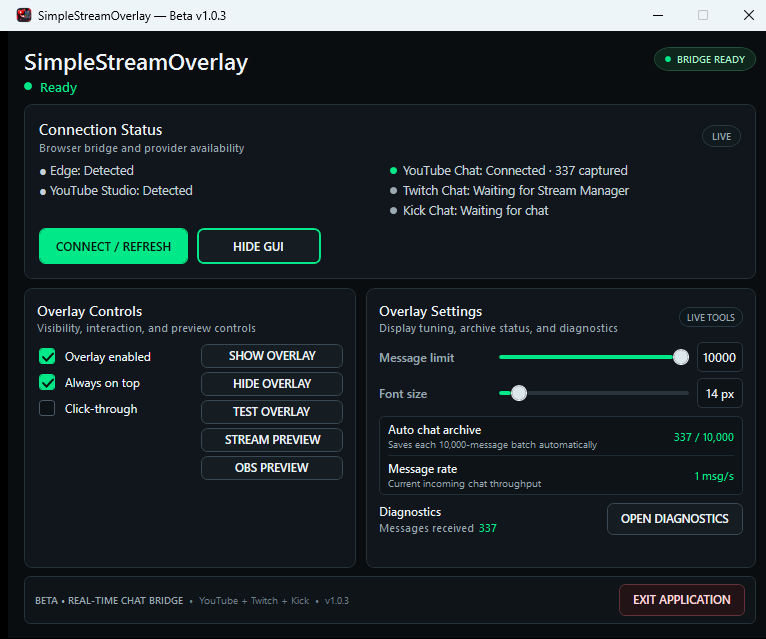The width and height of the screenshot is (766, 639).
Task: Click the Message limit value field 10000
Action: point(719,358)
